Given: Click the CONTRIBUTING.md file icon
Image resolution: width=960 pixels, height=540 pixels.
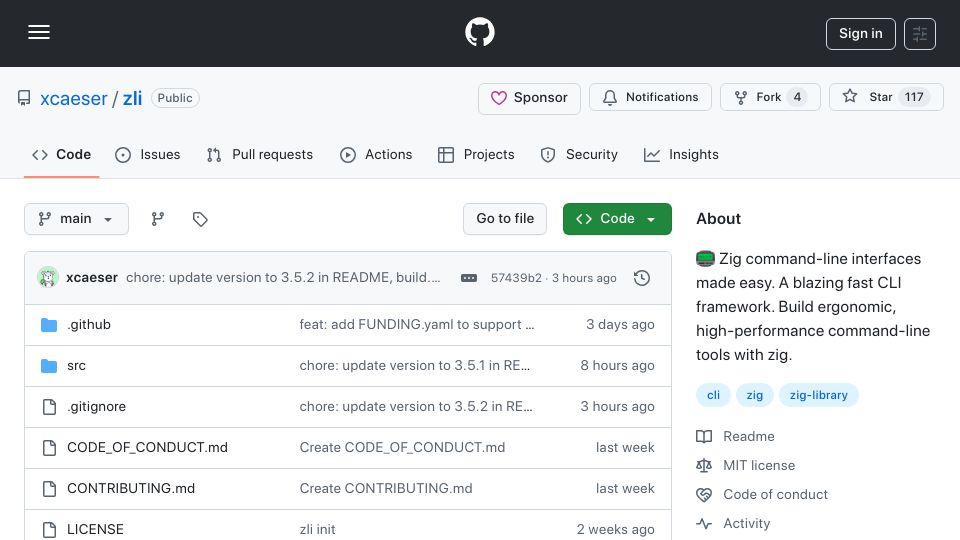Looking at the screenshot, I should pyautogui.click(x=49, y=489).
